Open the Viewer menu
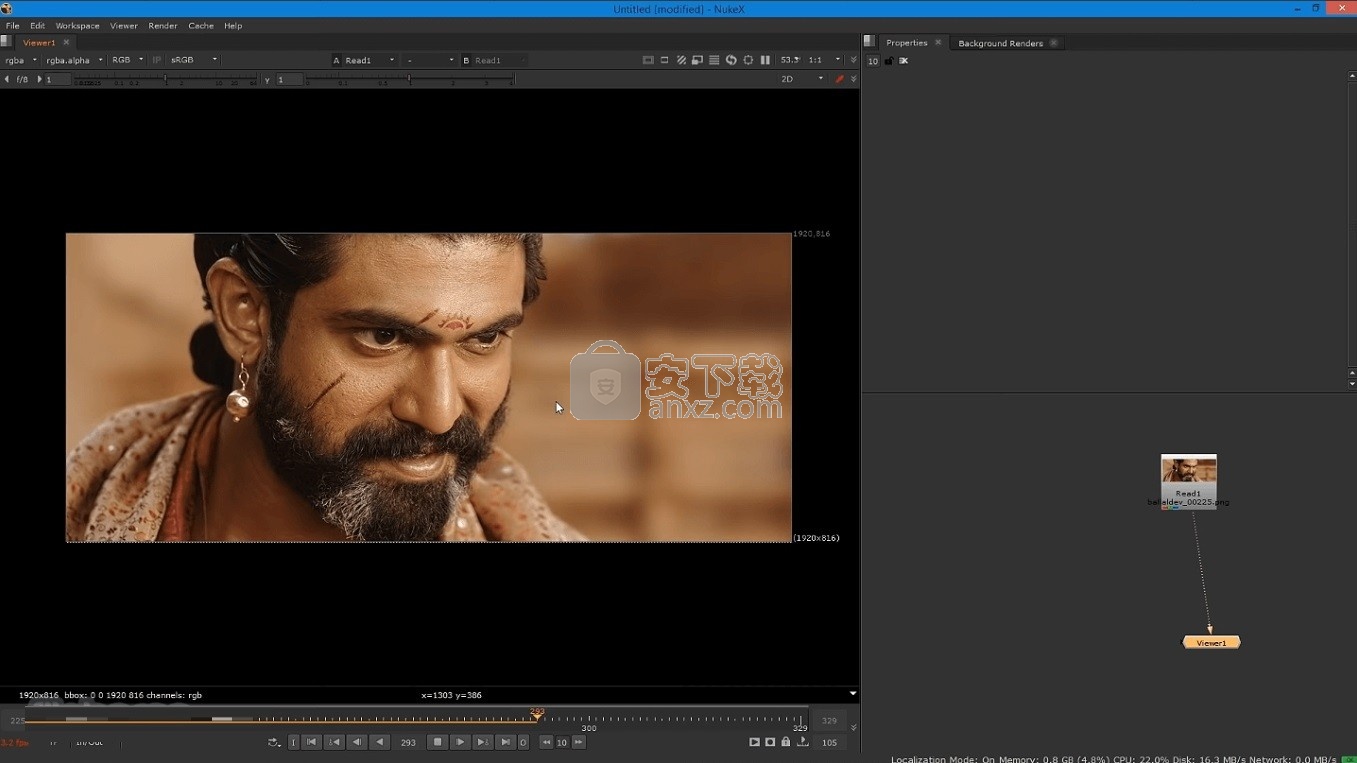1357x763 pixels. pyautogui.click(x=124, y=26)
